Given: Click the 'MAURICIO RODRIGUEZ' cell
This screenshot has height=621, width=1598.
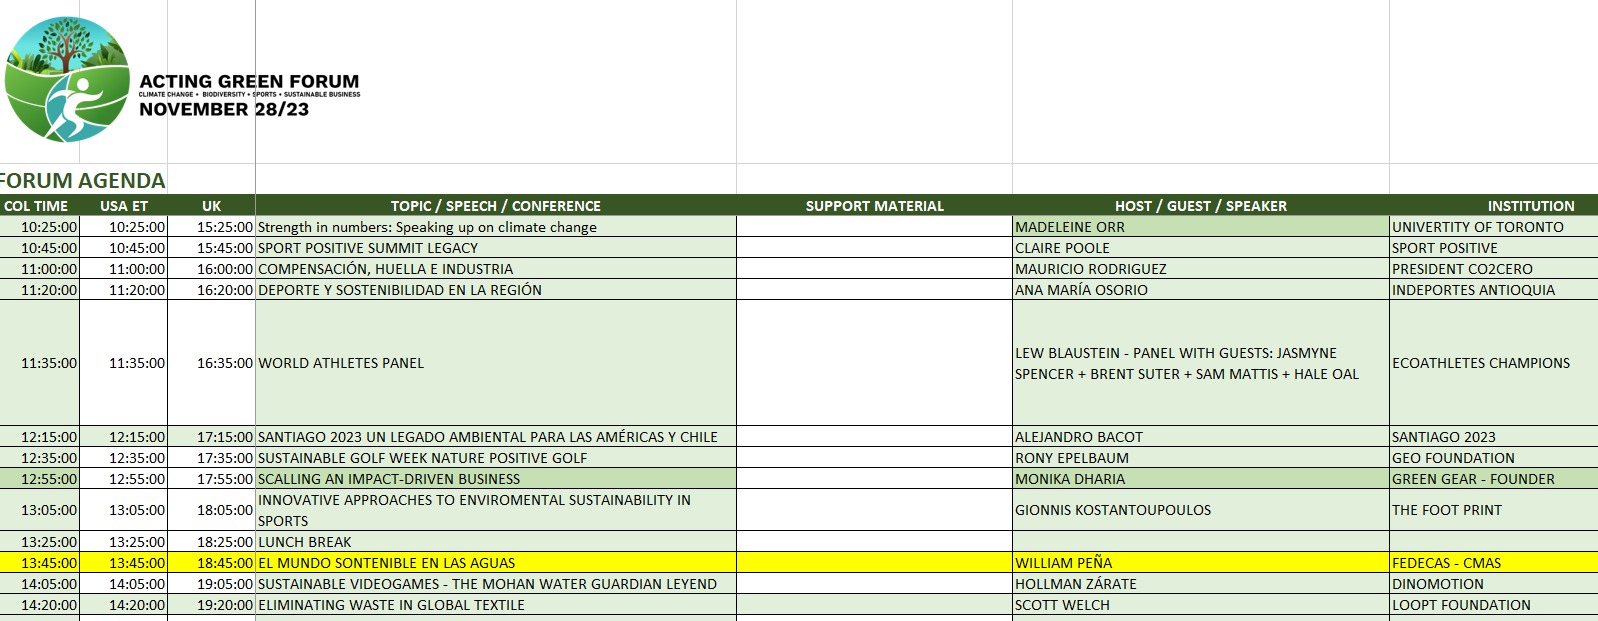Looking at the screenshot, I should pos(1201,269).
